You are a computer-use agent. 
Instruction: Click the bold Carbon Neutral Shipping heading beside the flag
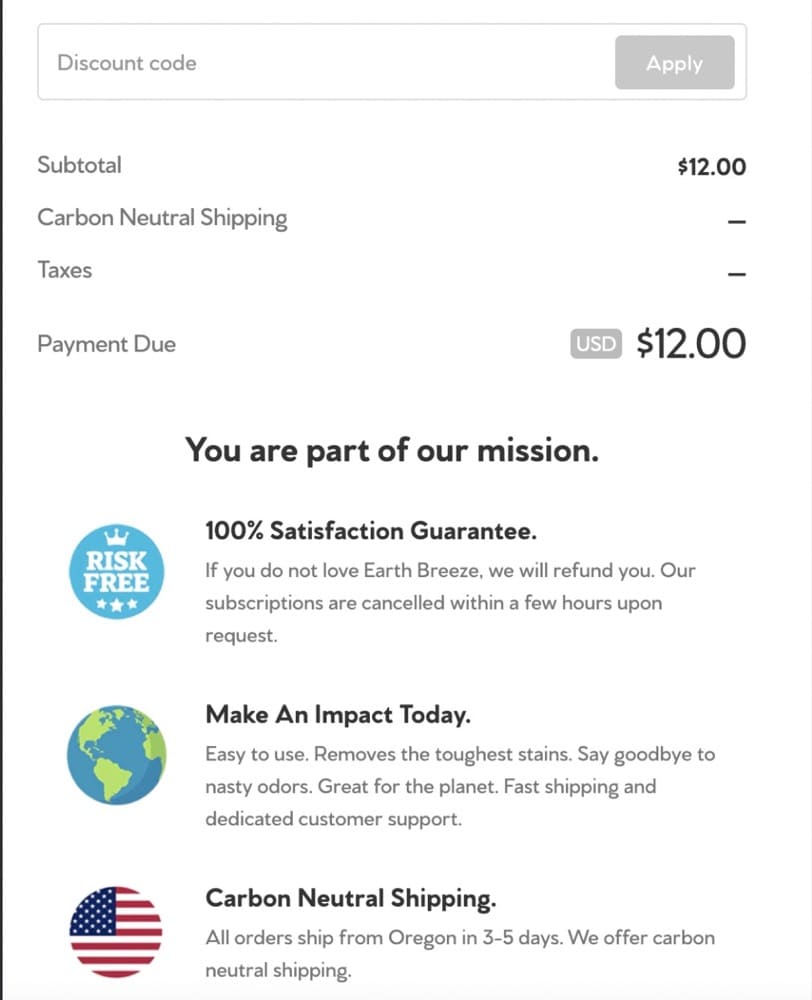click(x=350, y=898)
